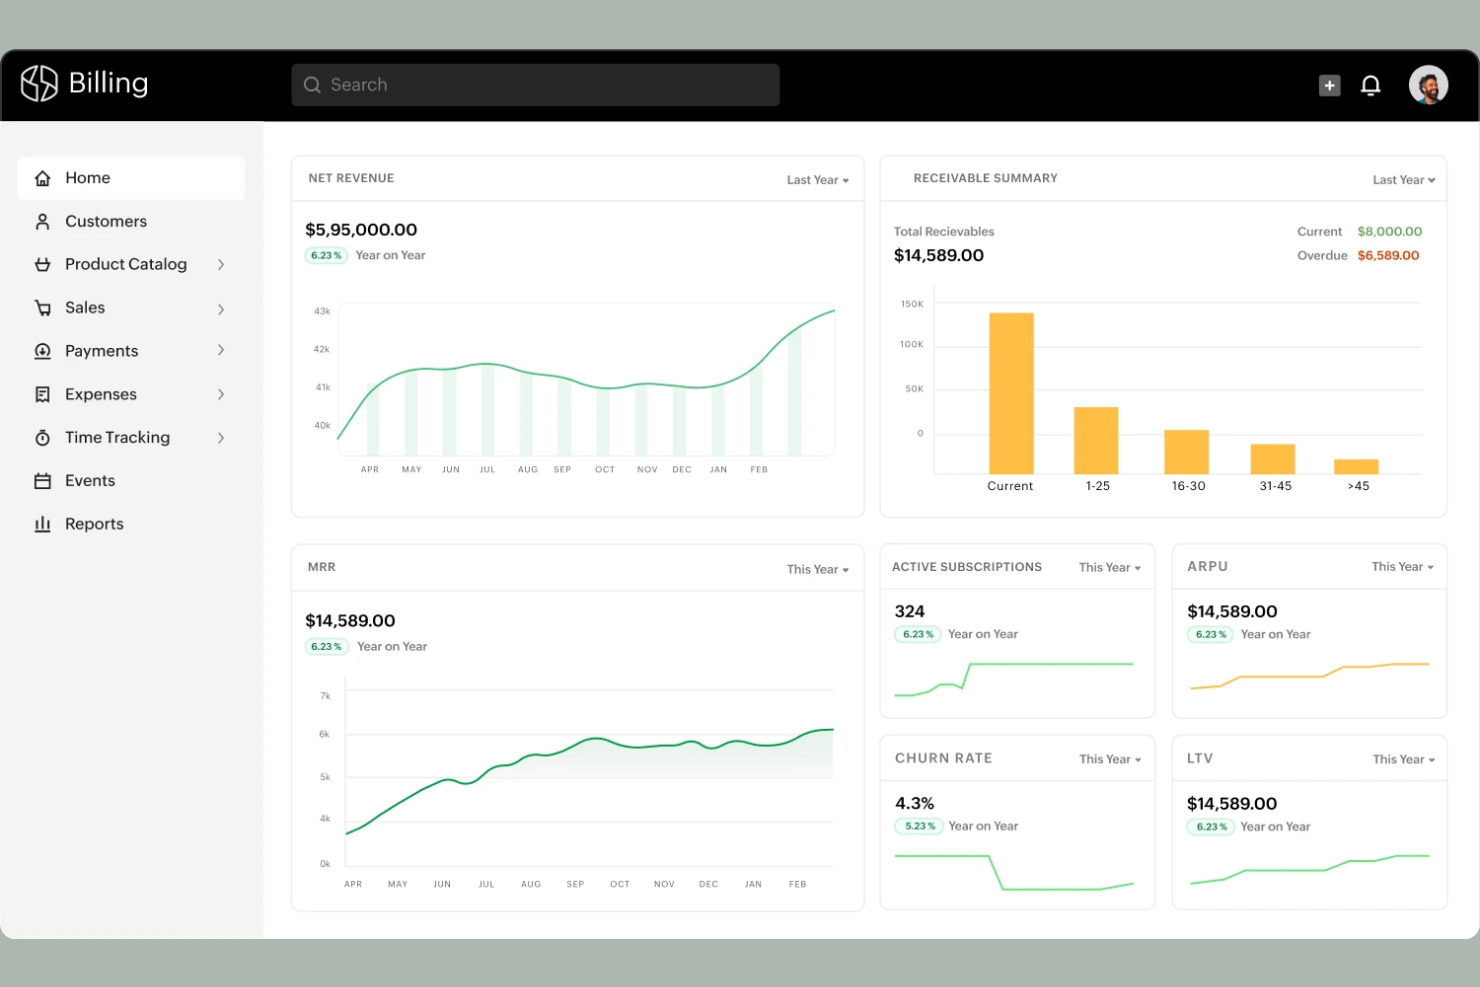1480x987 pixels.
Task: Click the 1-25 days receivables bar
Action: click(1096, 440)
